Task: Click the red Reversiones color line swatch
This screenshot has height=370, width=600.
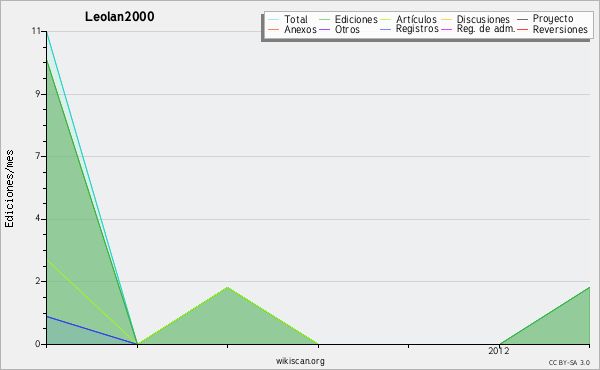Action: point(522,29)
